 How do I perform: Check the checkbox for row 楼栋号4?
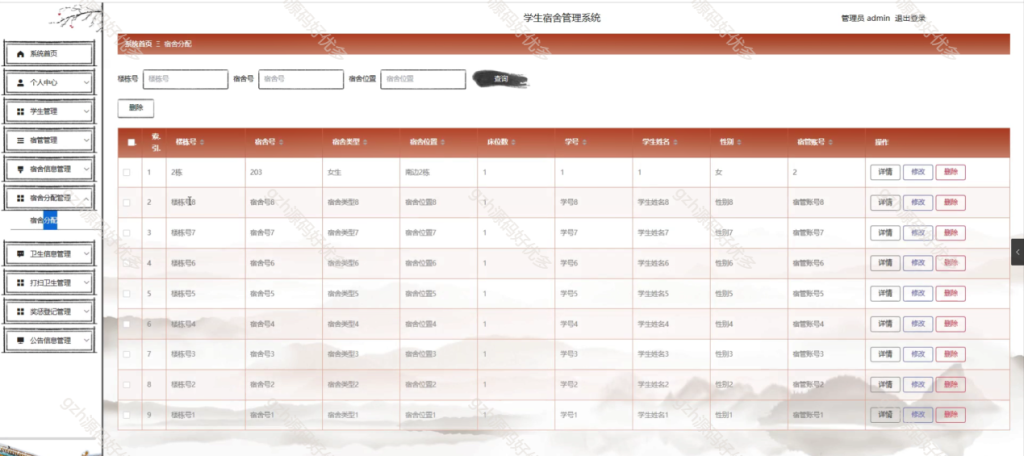(127, 323)
